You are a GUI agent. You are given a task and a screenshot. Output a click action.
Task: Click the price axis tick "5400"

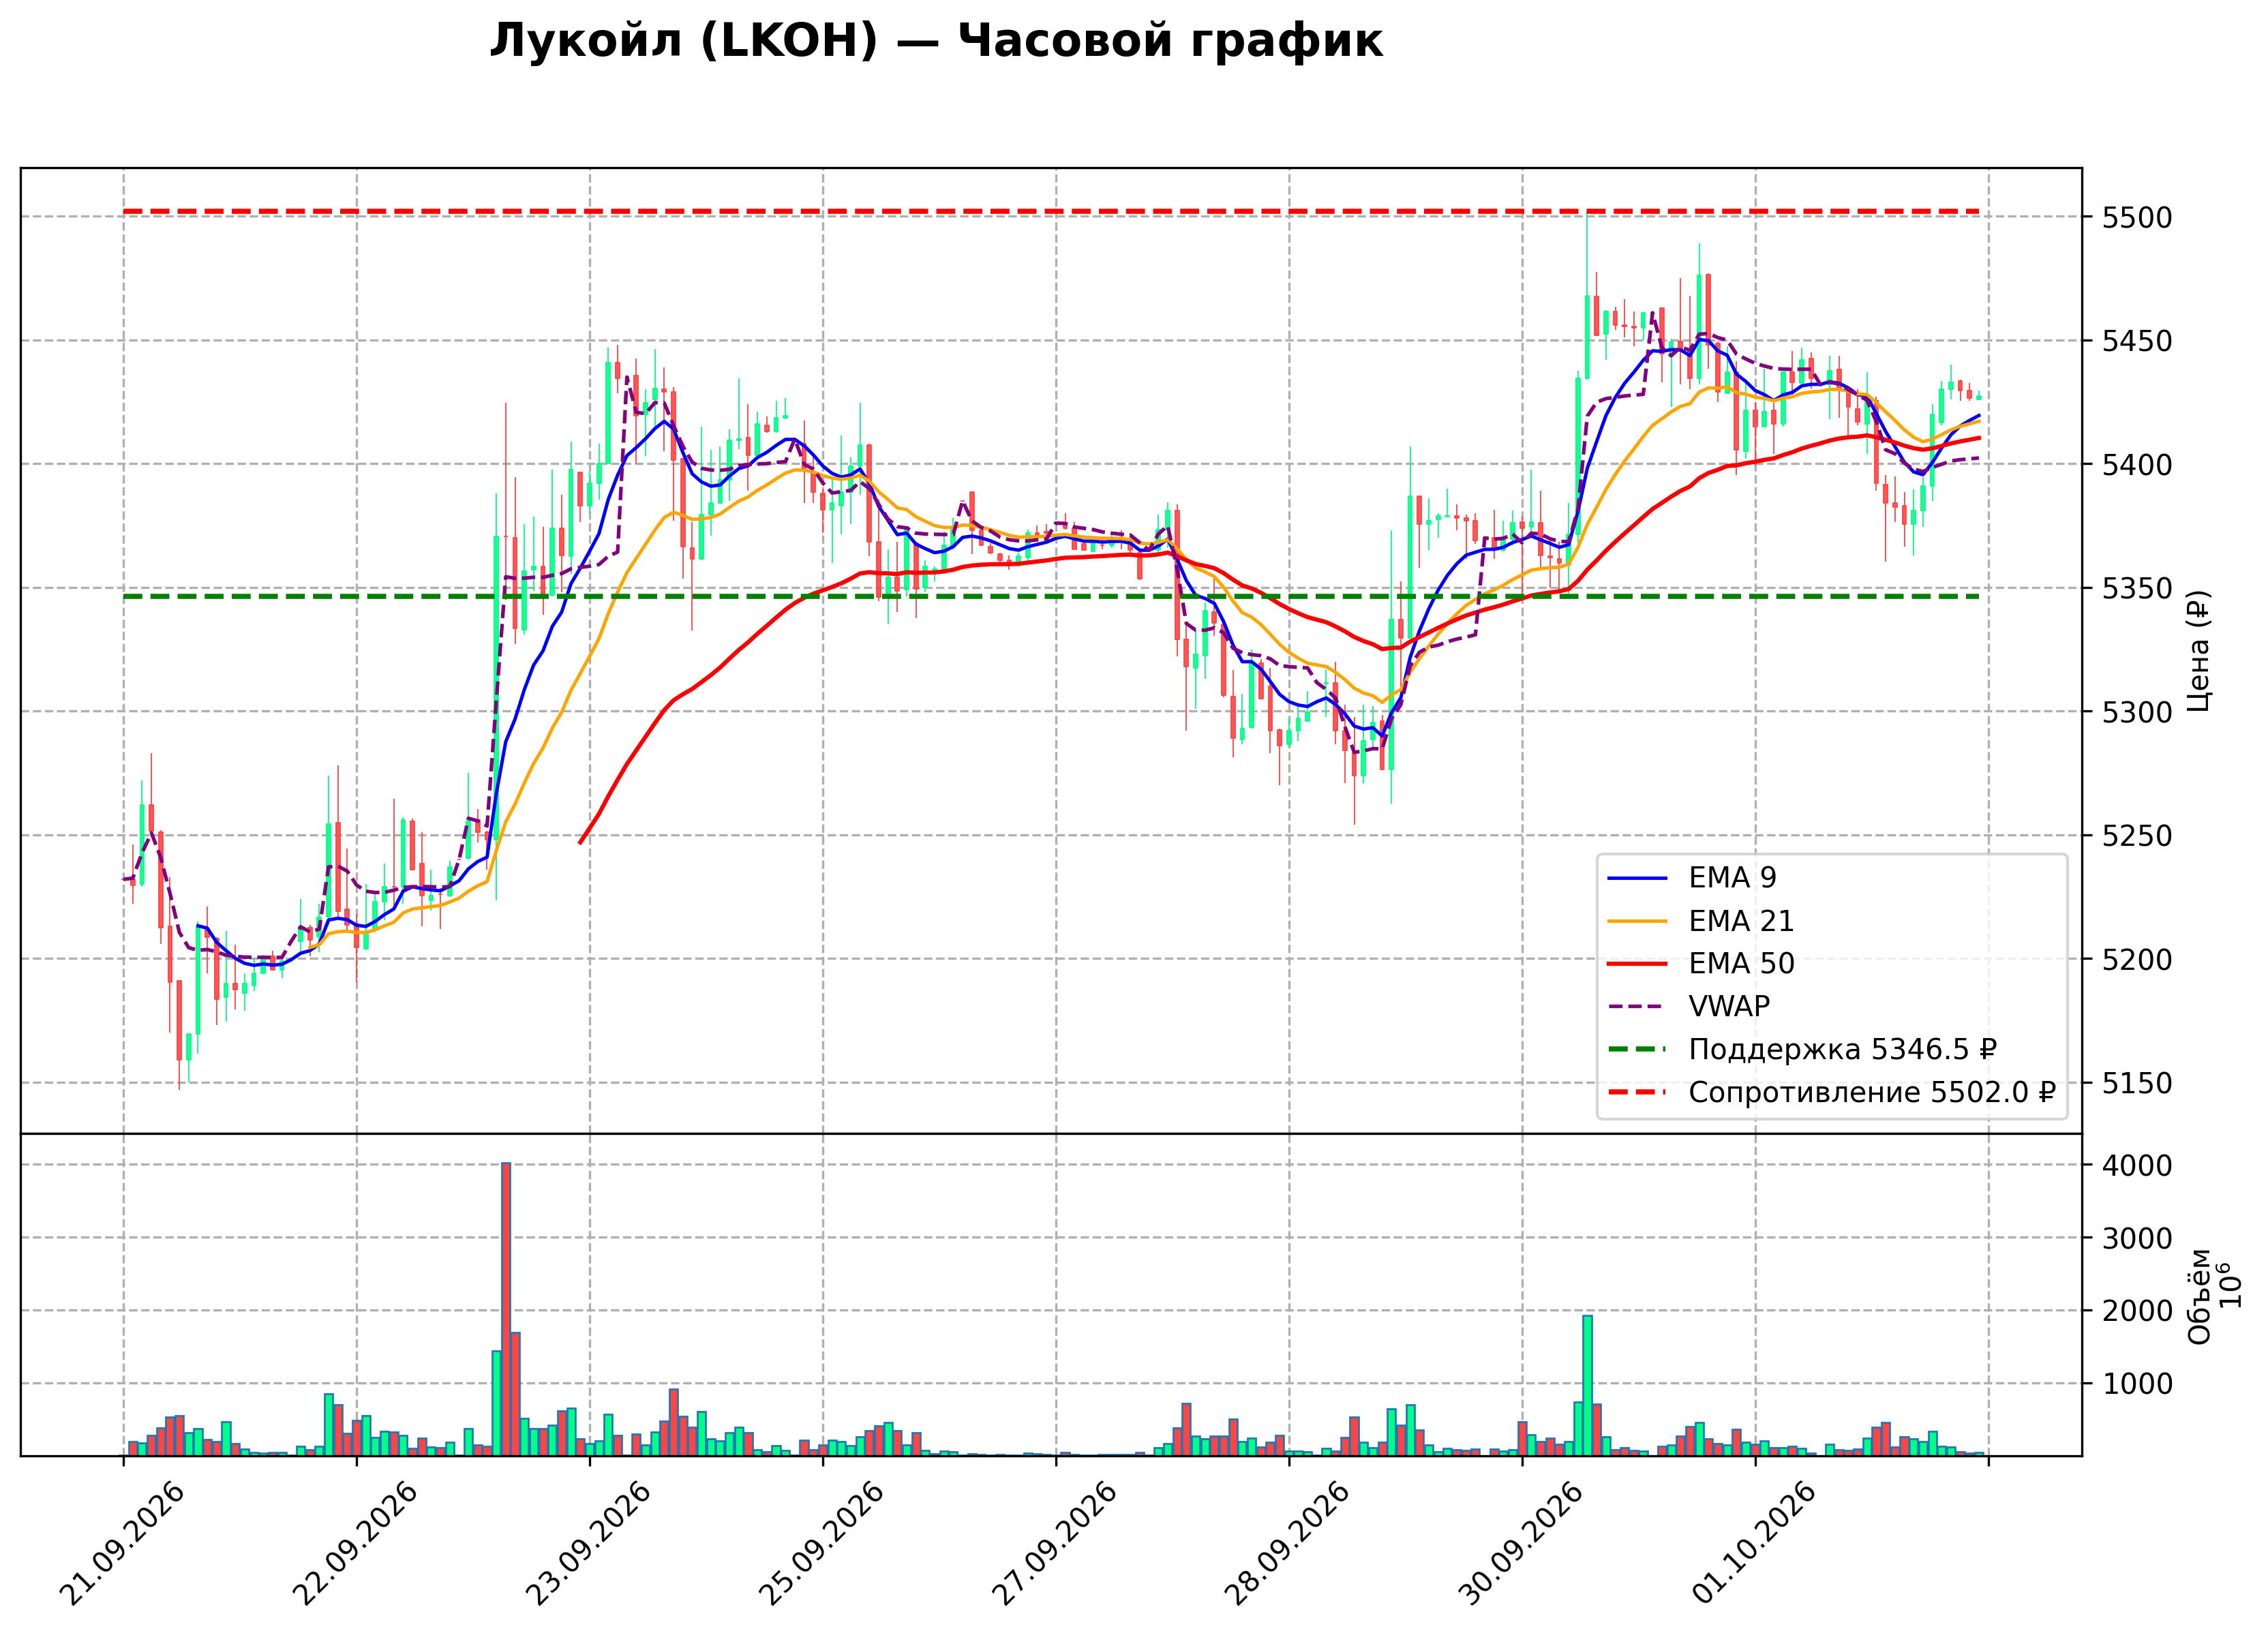point(2137,465)
